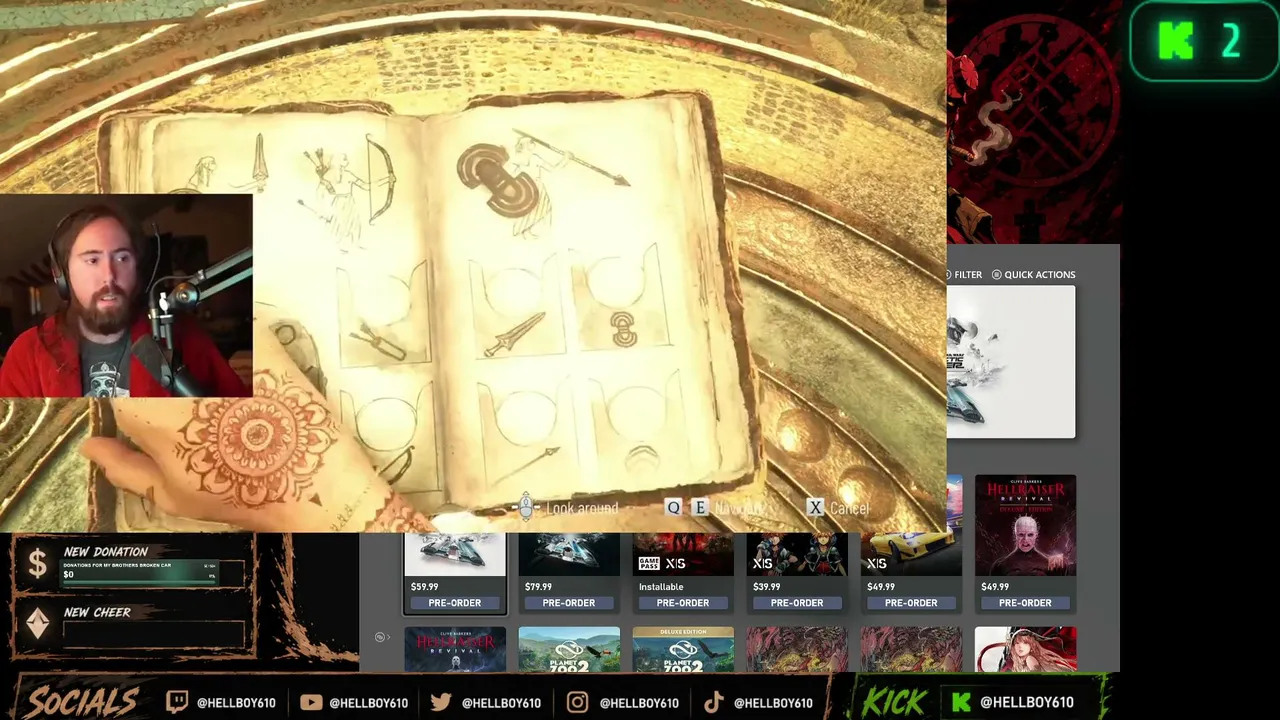Click the Quick Actions circle icon
Viewport: 1280px width, 720px height.
pos(996,275)
